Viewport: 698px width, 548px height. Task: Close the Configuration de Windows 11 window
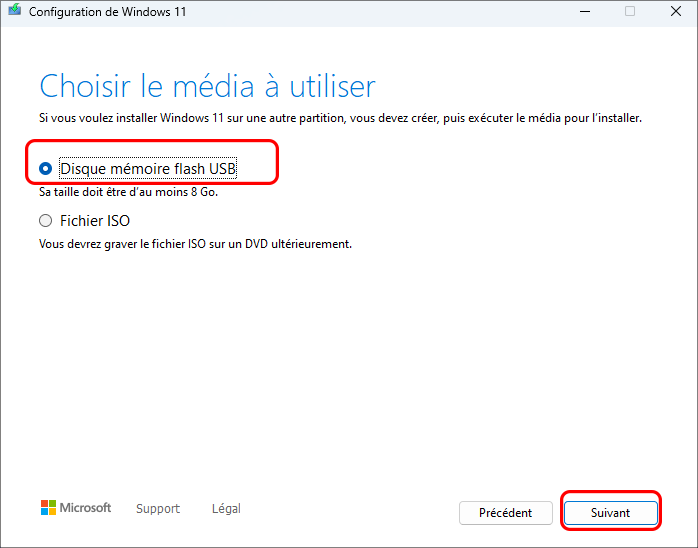(676, 11)
